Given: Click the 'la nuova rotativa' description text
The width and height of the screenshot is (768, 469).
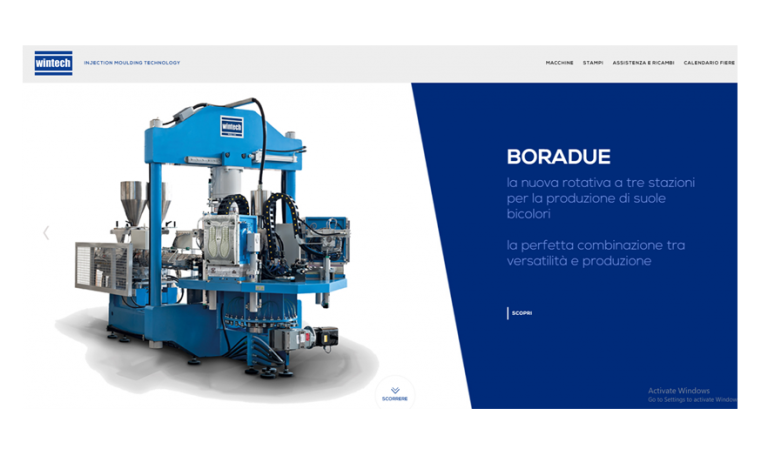Looking at the screenshot, I should pos(600,198).
